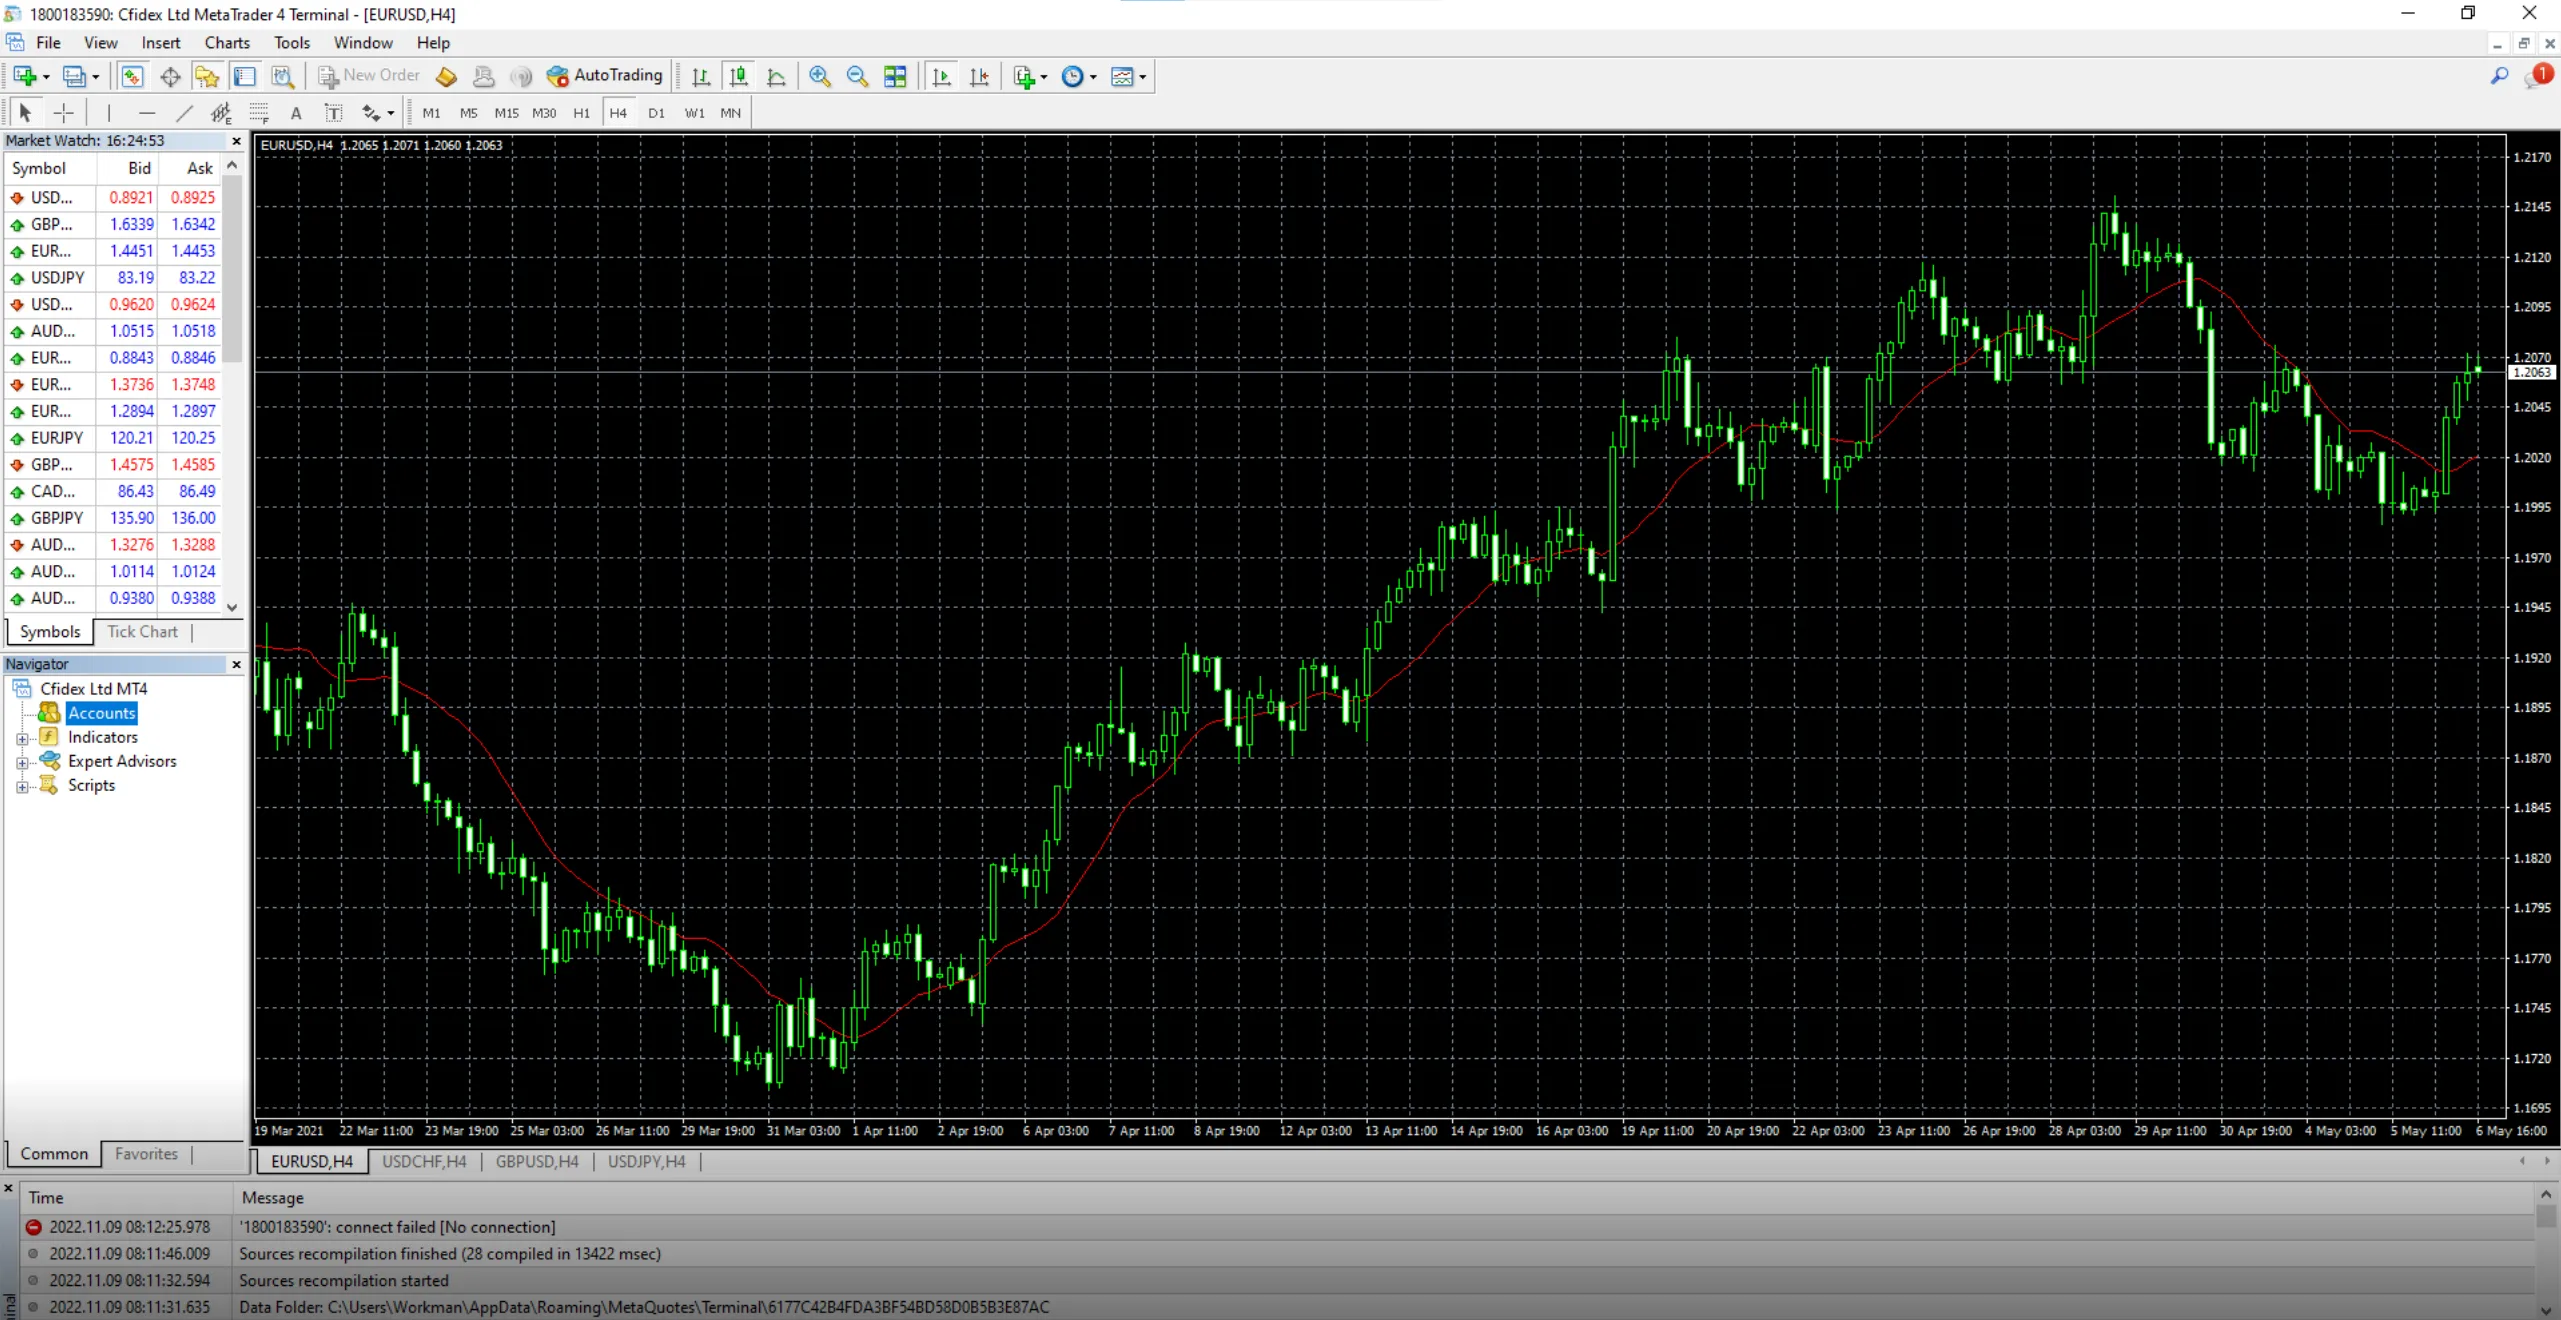Select the Text (A) tool
The width and height of the screenshot is (2561, 1320).
pos(296,113)
